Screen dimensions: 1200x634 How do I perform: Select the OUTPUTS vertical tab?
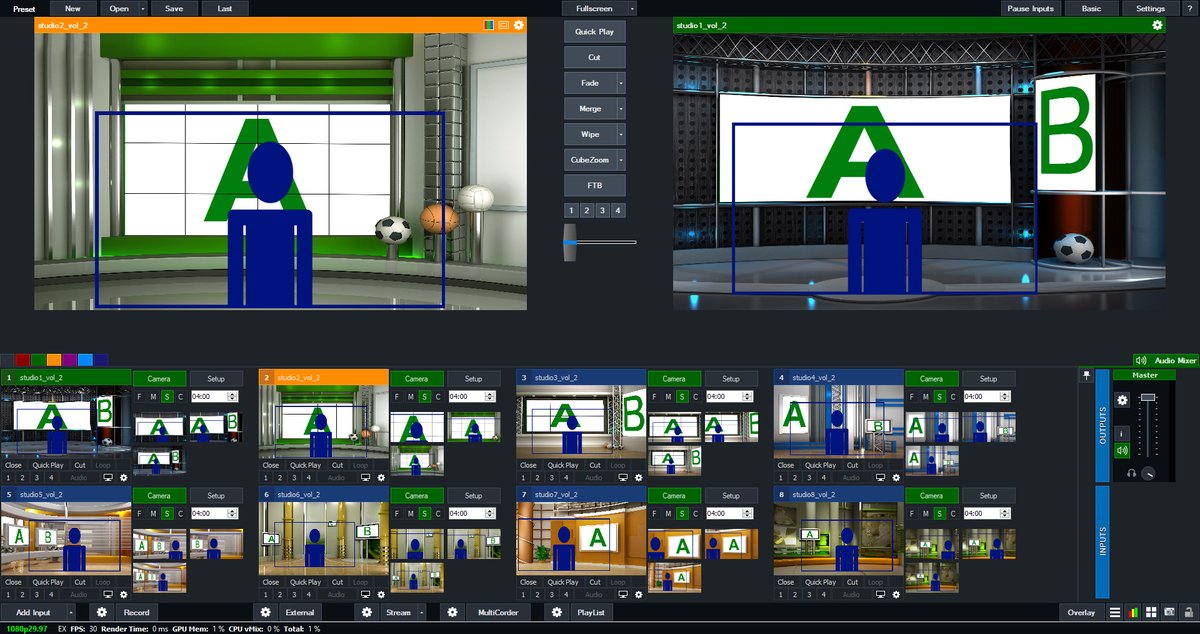1103,425
